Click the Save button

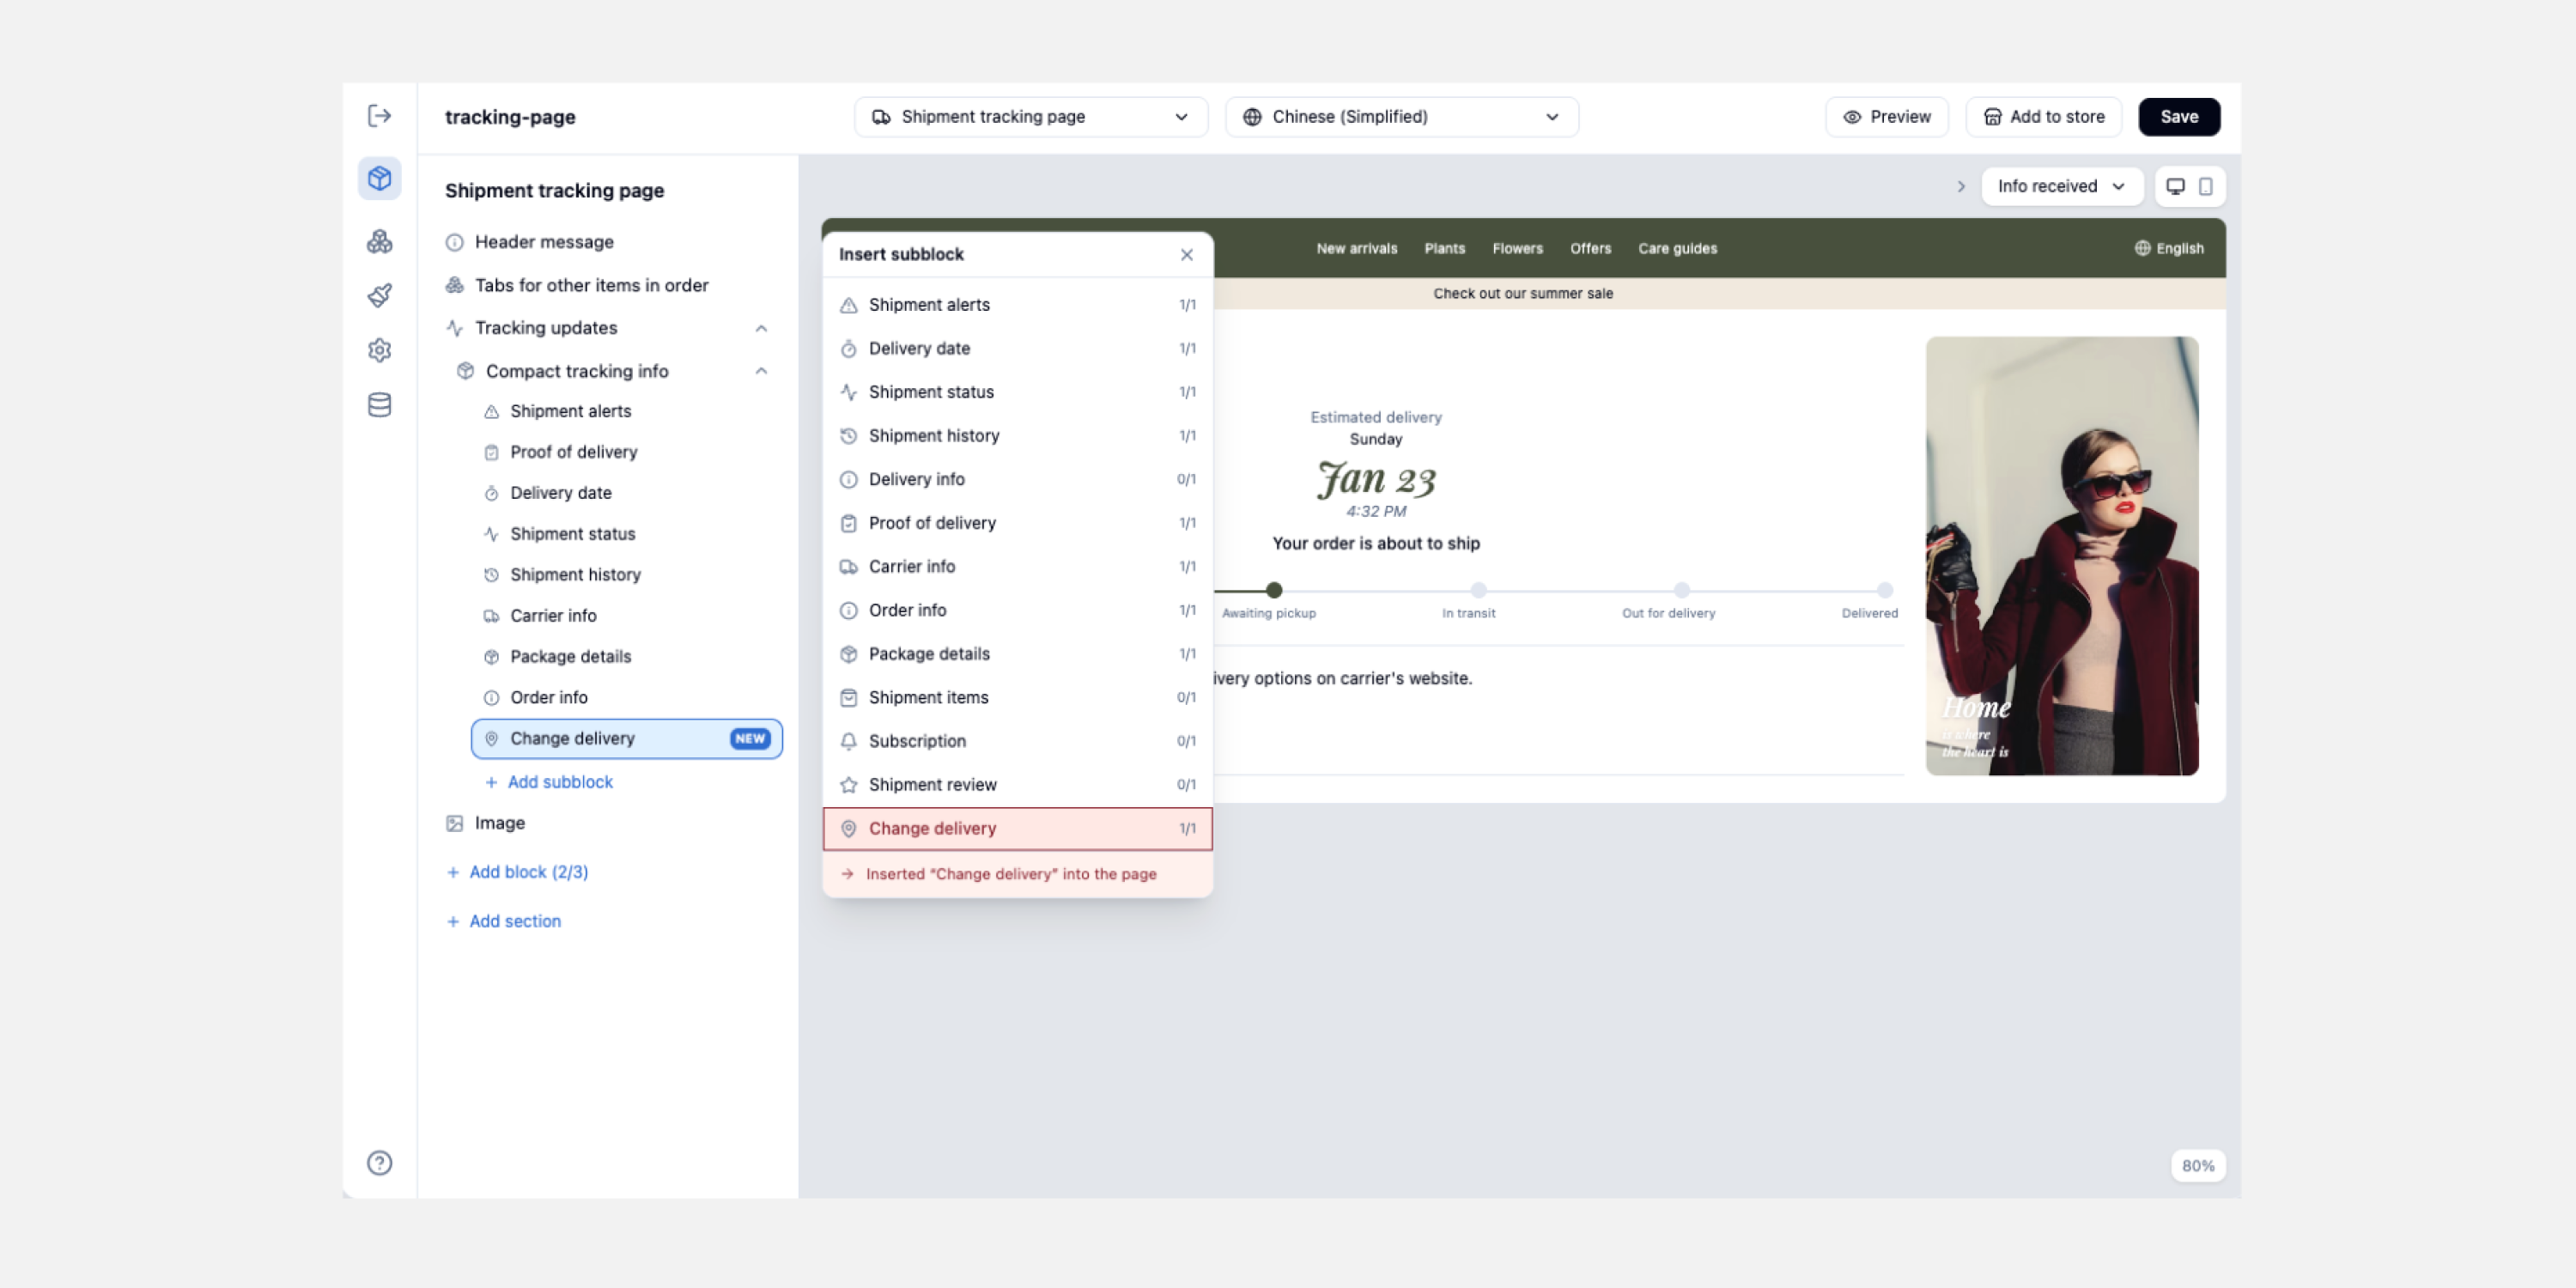tap(2178, 117)
